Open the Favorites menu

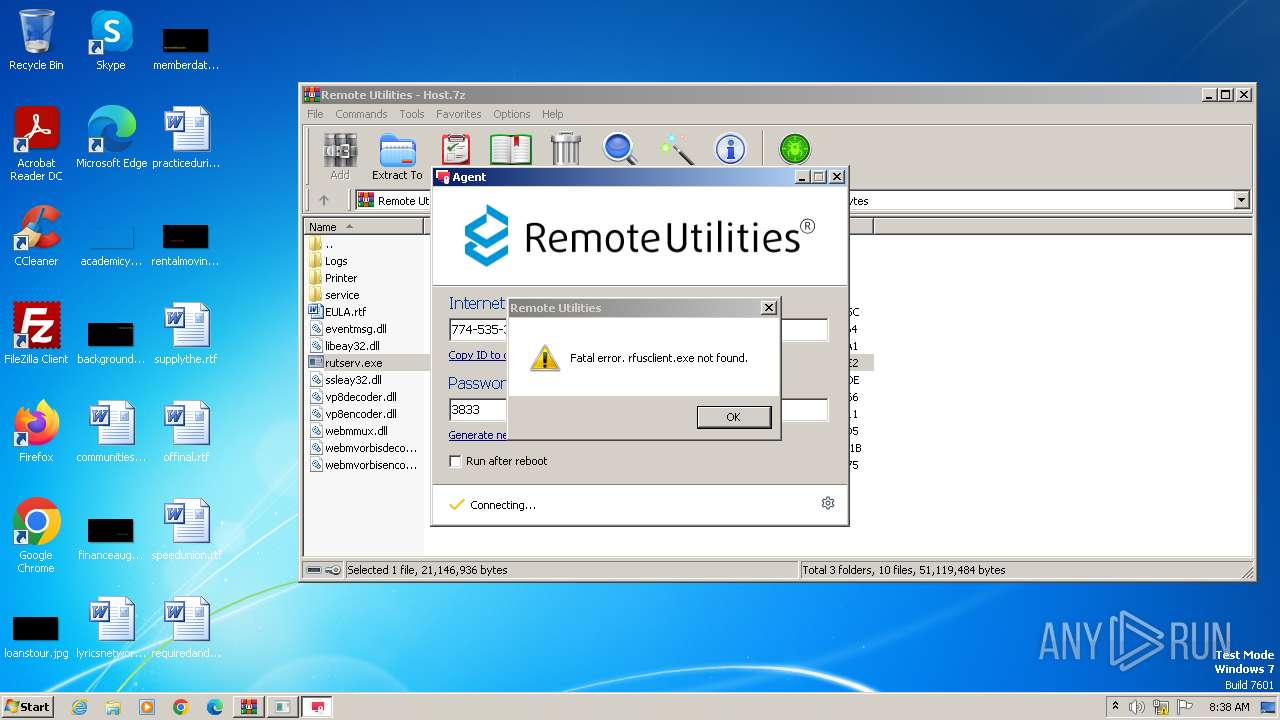click(459, 114)
